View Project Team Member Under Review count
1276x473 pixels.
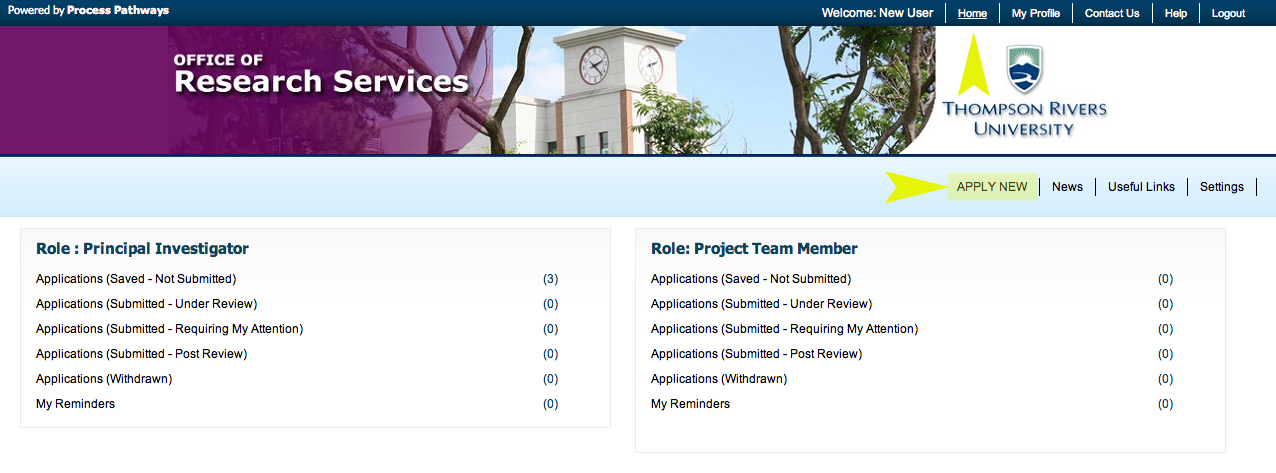click(x=1165, y=304)
